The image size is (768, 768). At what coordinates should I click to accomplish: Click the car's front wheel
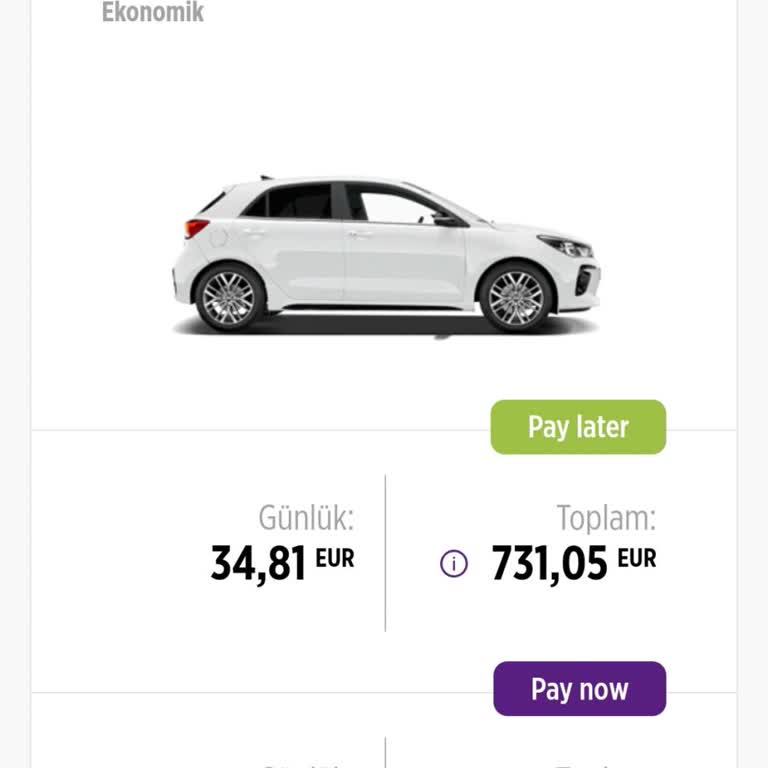click(516, 297)
